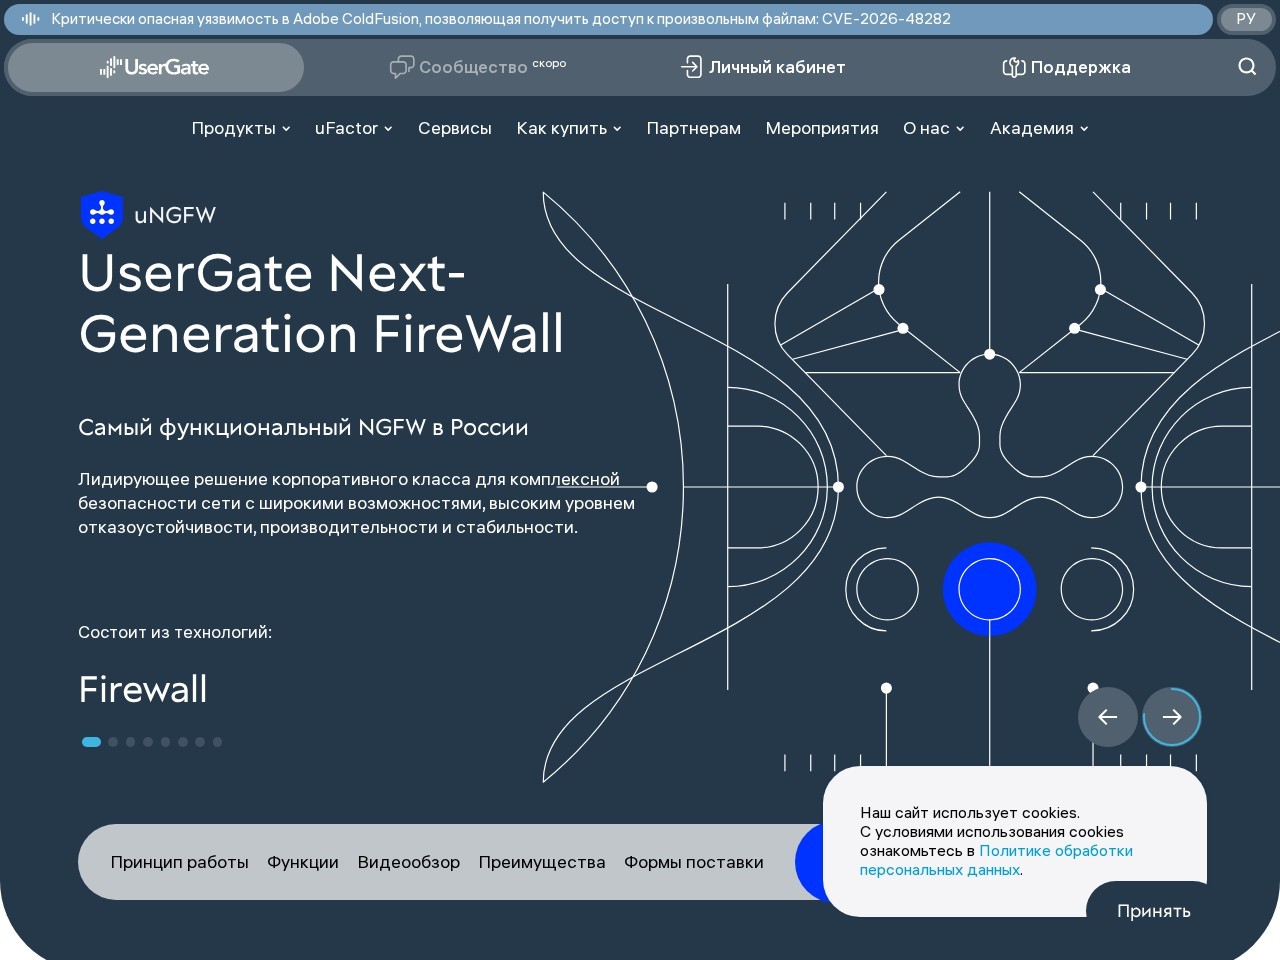Screen dimensions: 1280x960
Task: Go to next slide with right arrow
Action: [x=1172, y=717]
